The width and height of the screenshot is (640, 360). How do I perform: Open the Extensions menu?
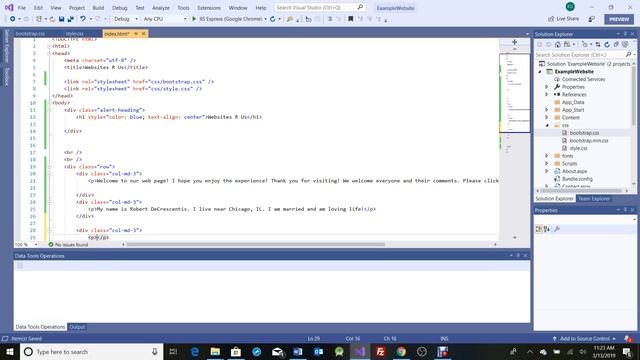(209, 8)
